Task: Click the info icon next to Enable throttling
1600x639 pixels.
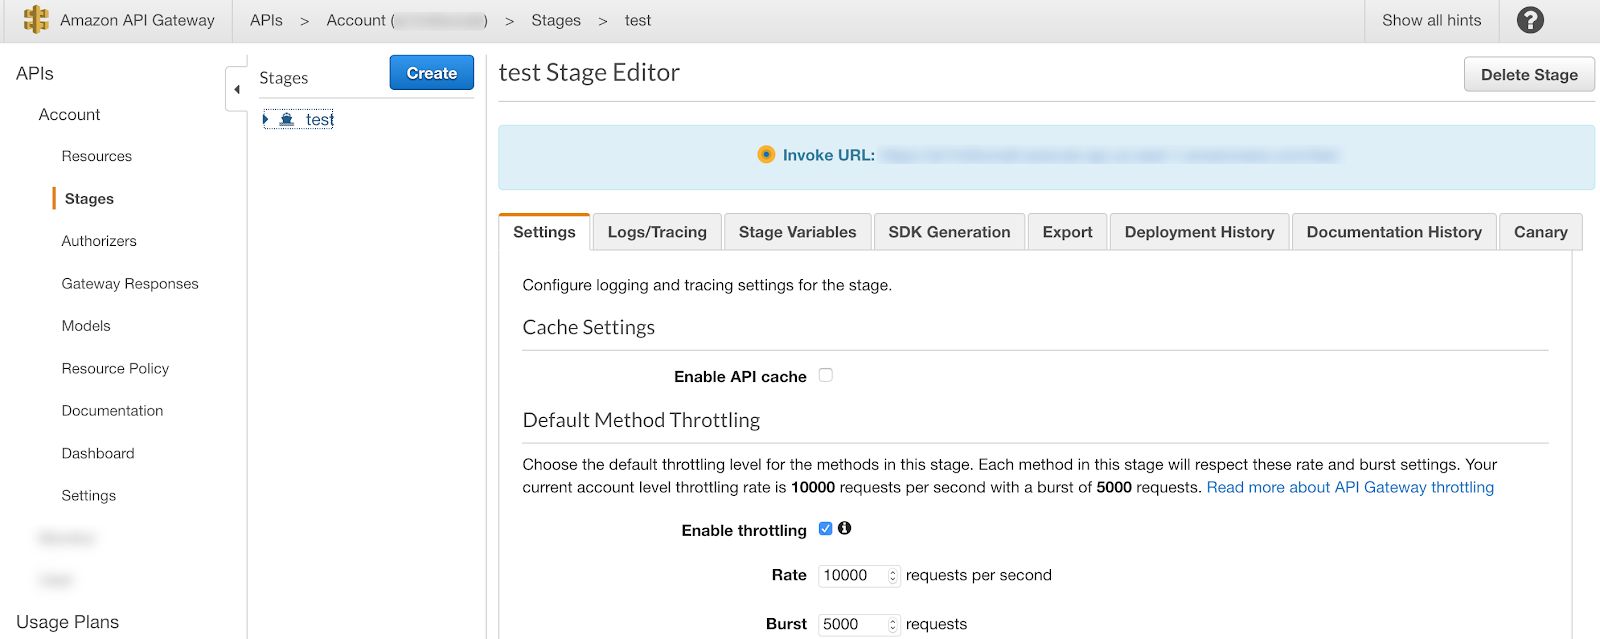Action: pos(845,528)
